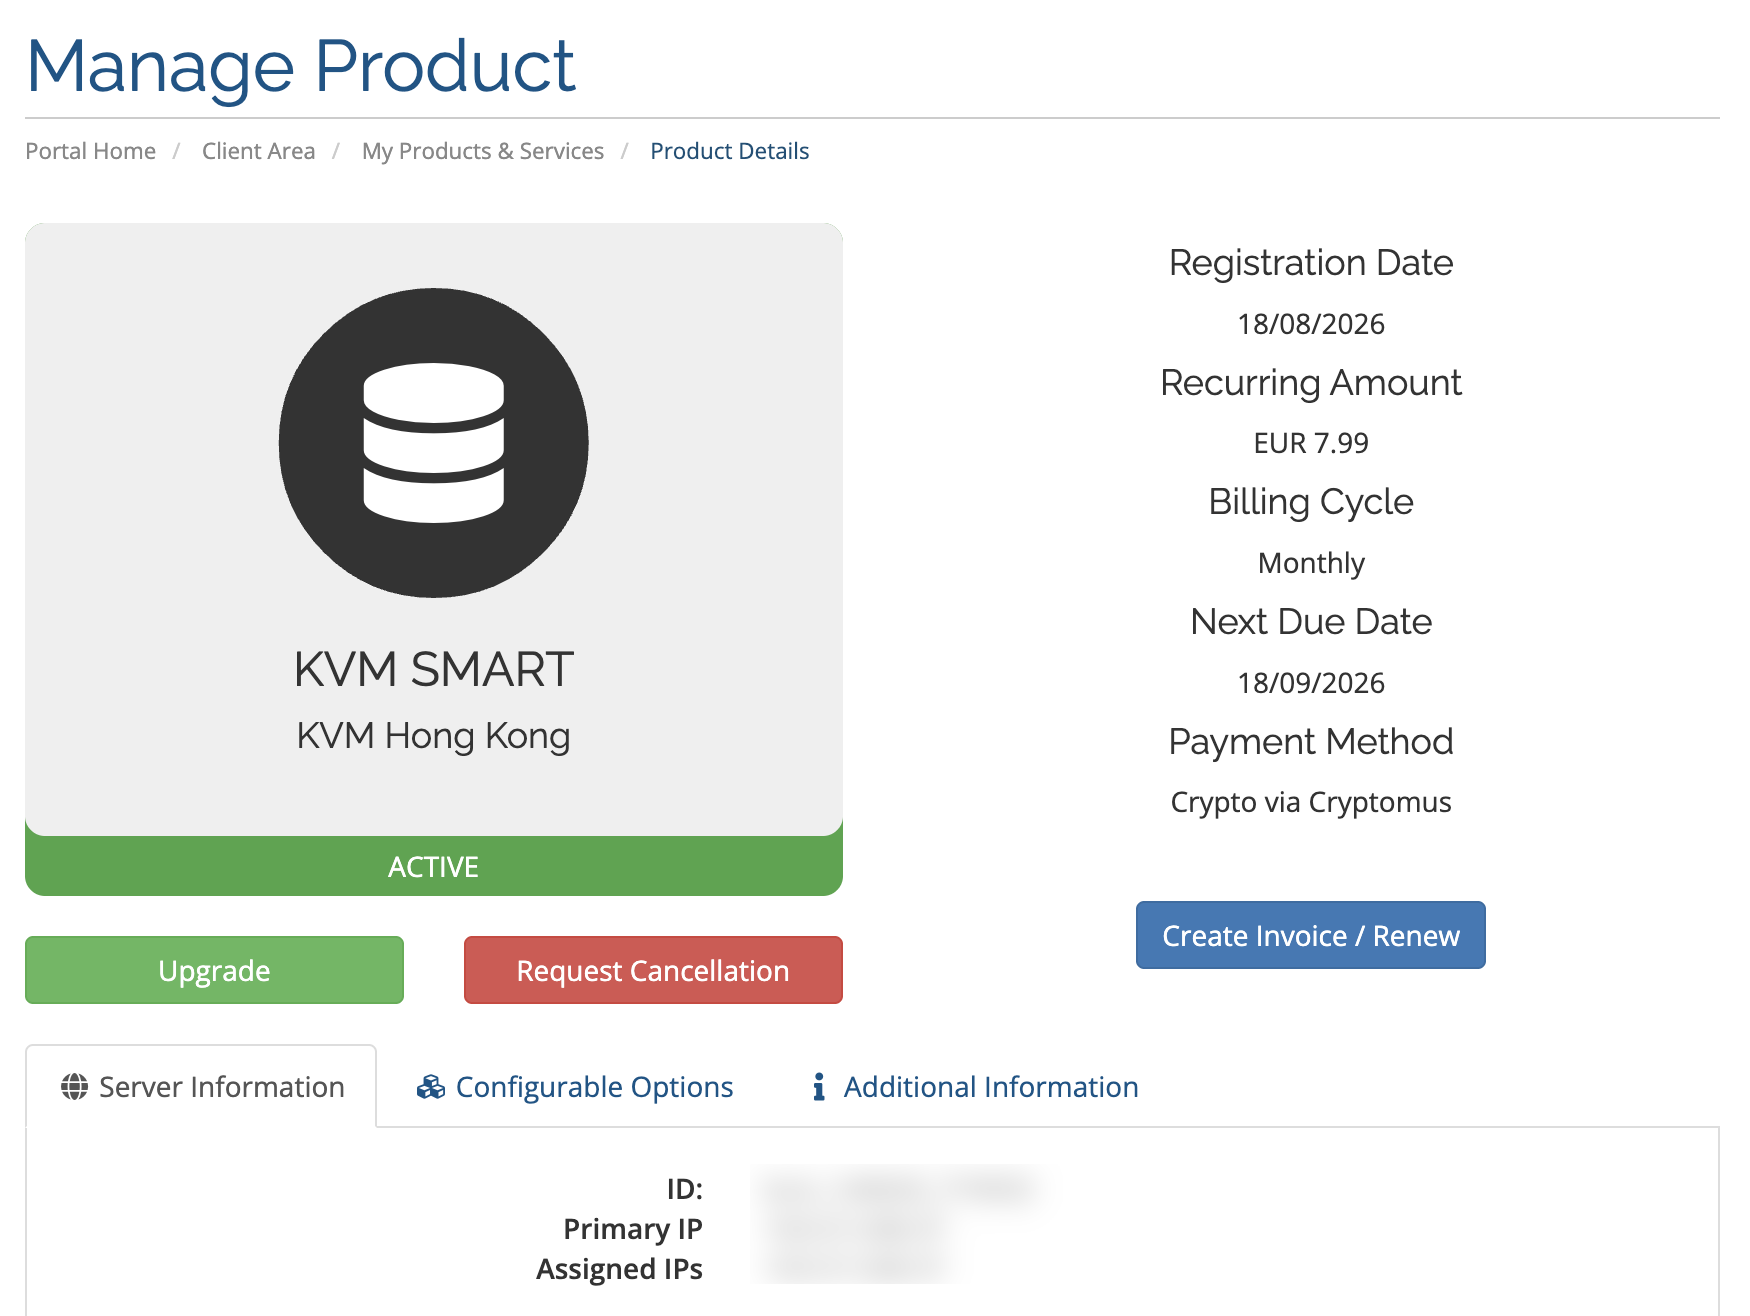Image resolution: width=1750 pixels, height=1316 pixels.
Task: Click the KVM SMART product name
Action: click(434, 669)
